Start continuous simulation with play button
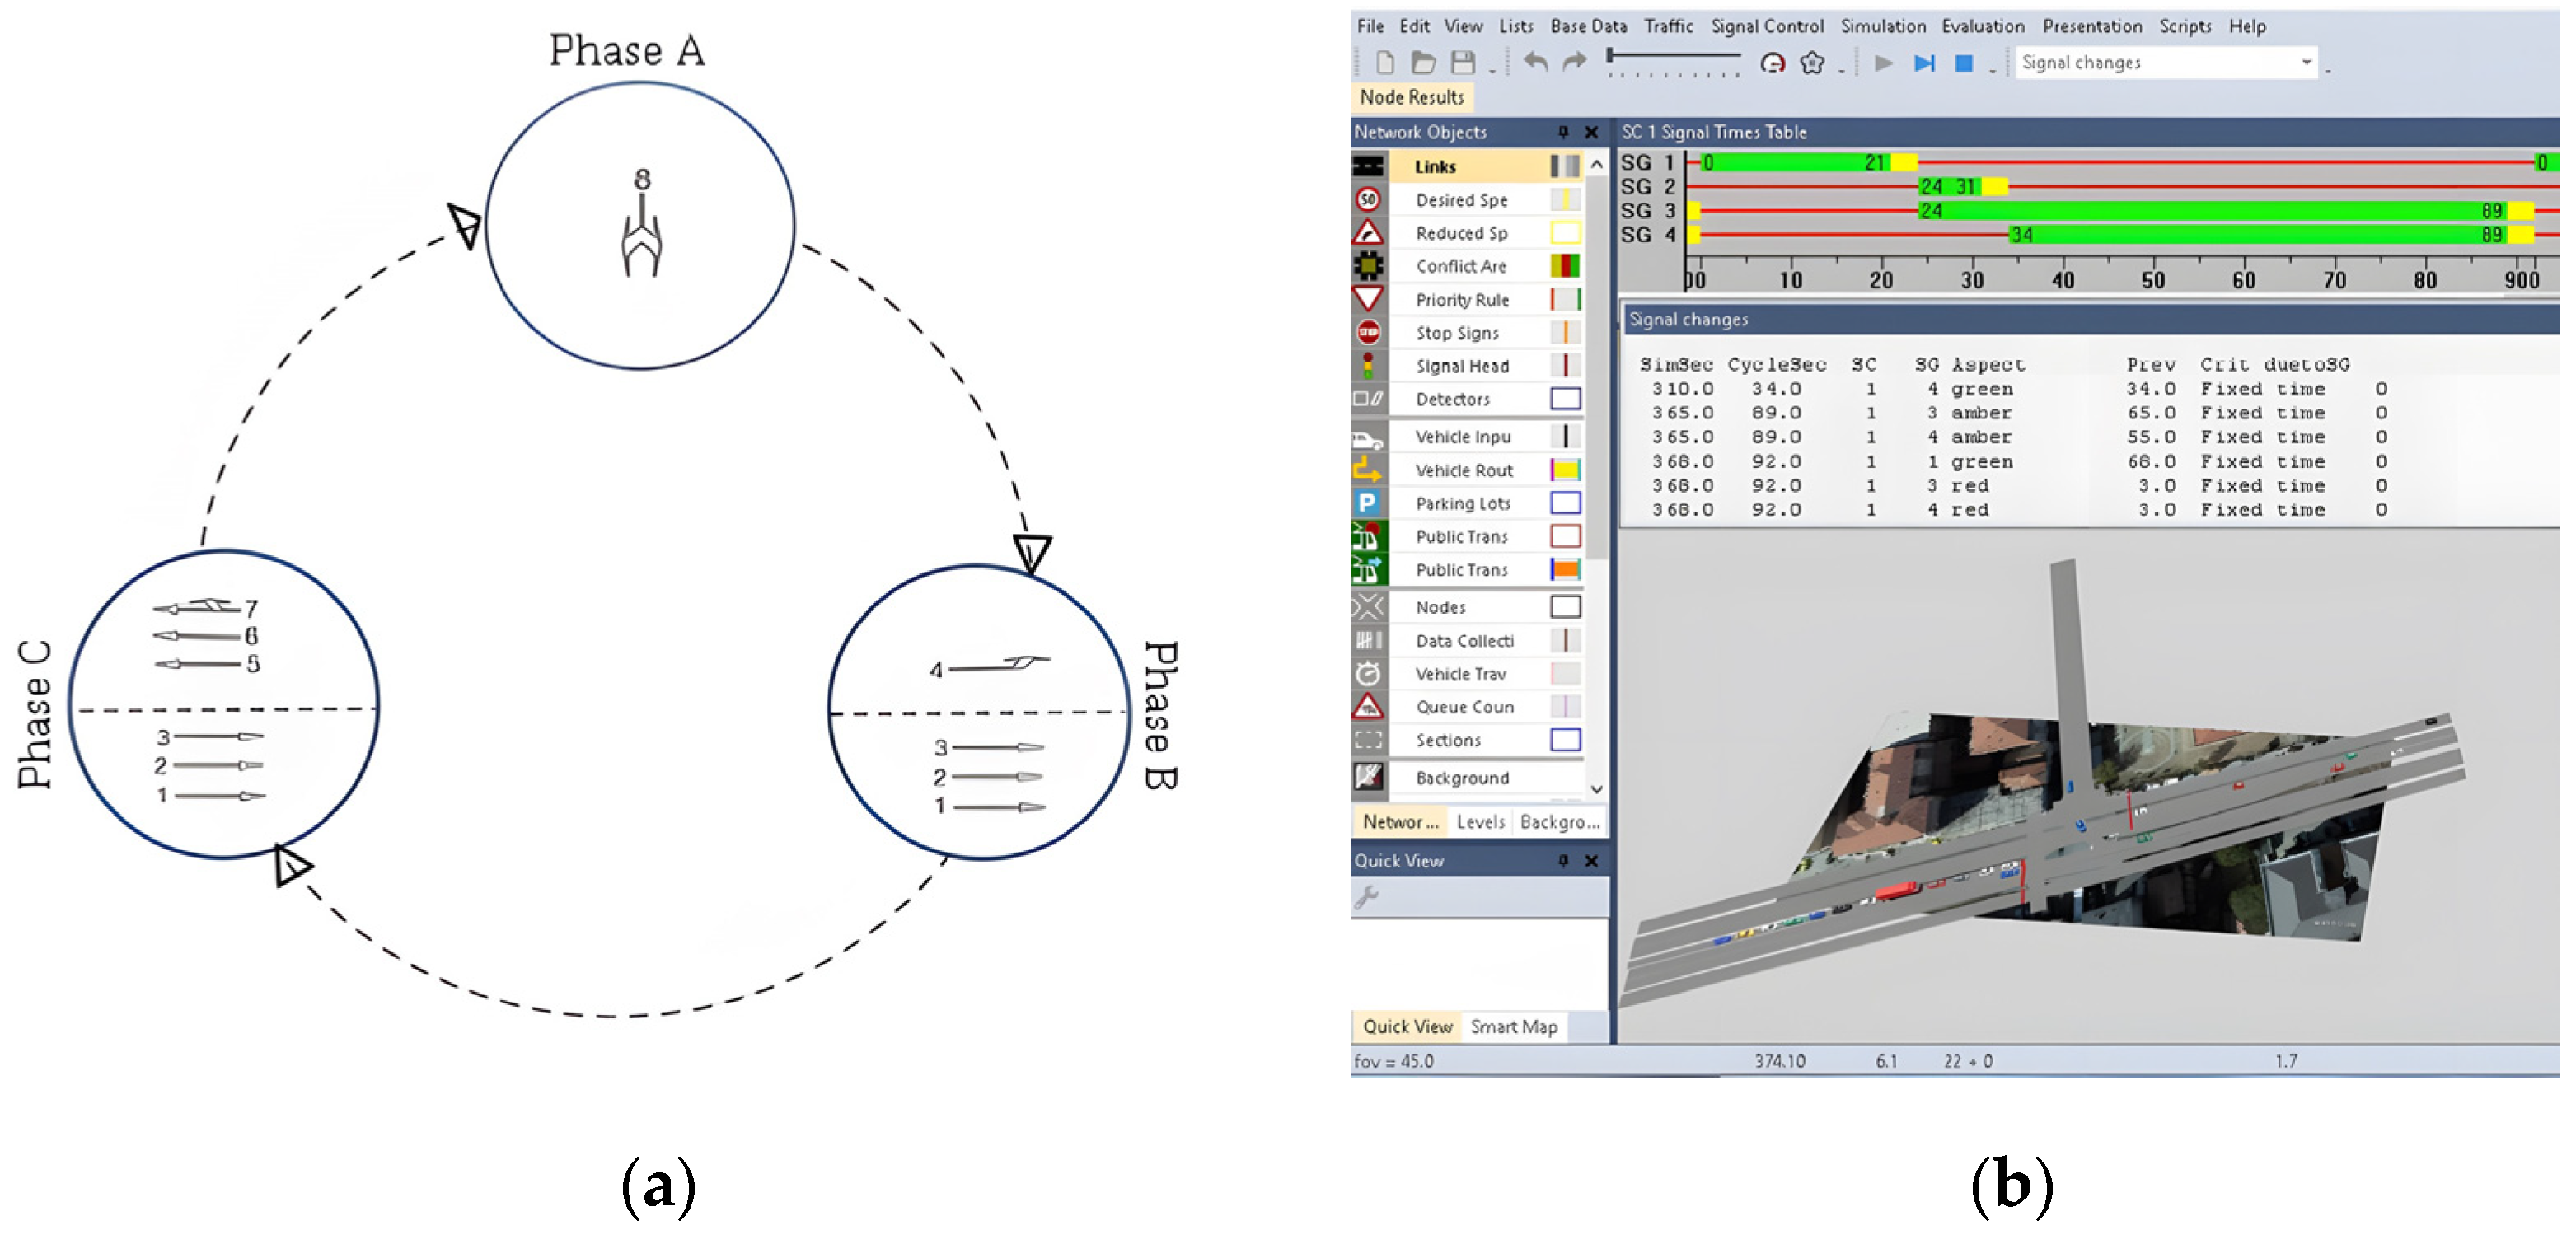2576x1239 pixels. pyautogui.click(x=1883, y=63)
